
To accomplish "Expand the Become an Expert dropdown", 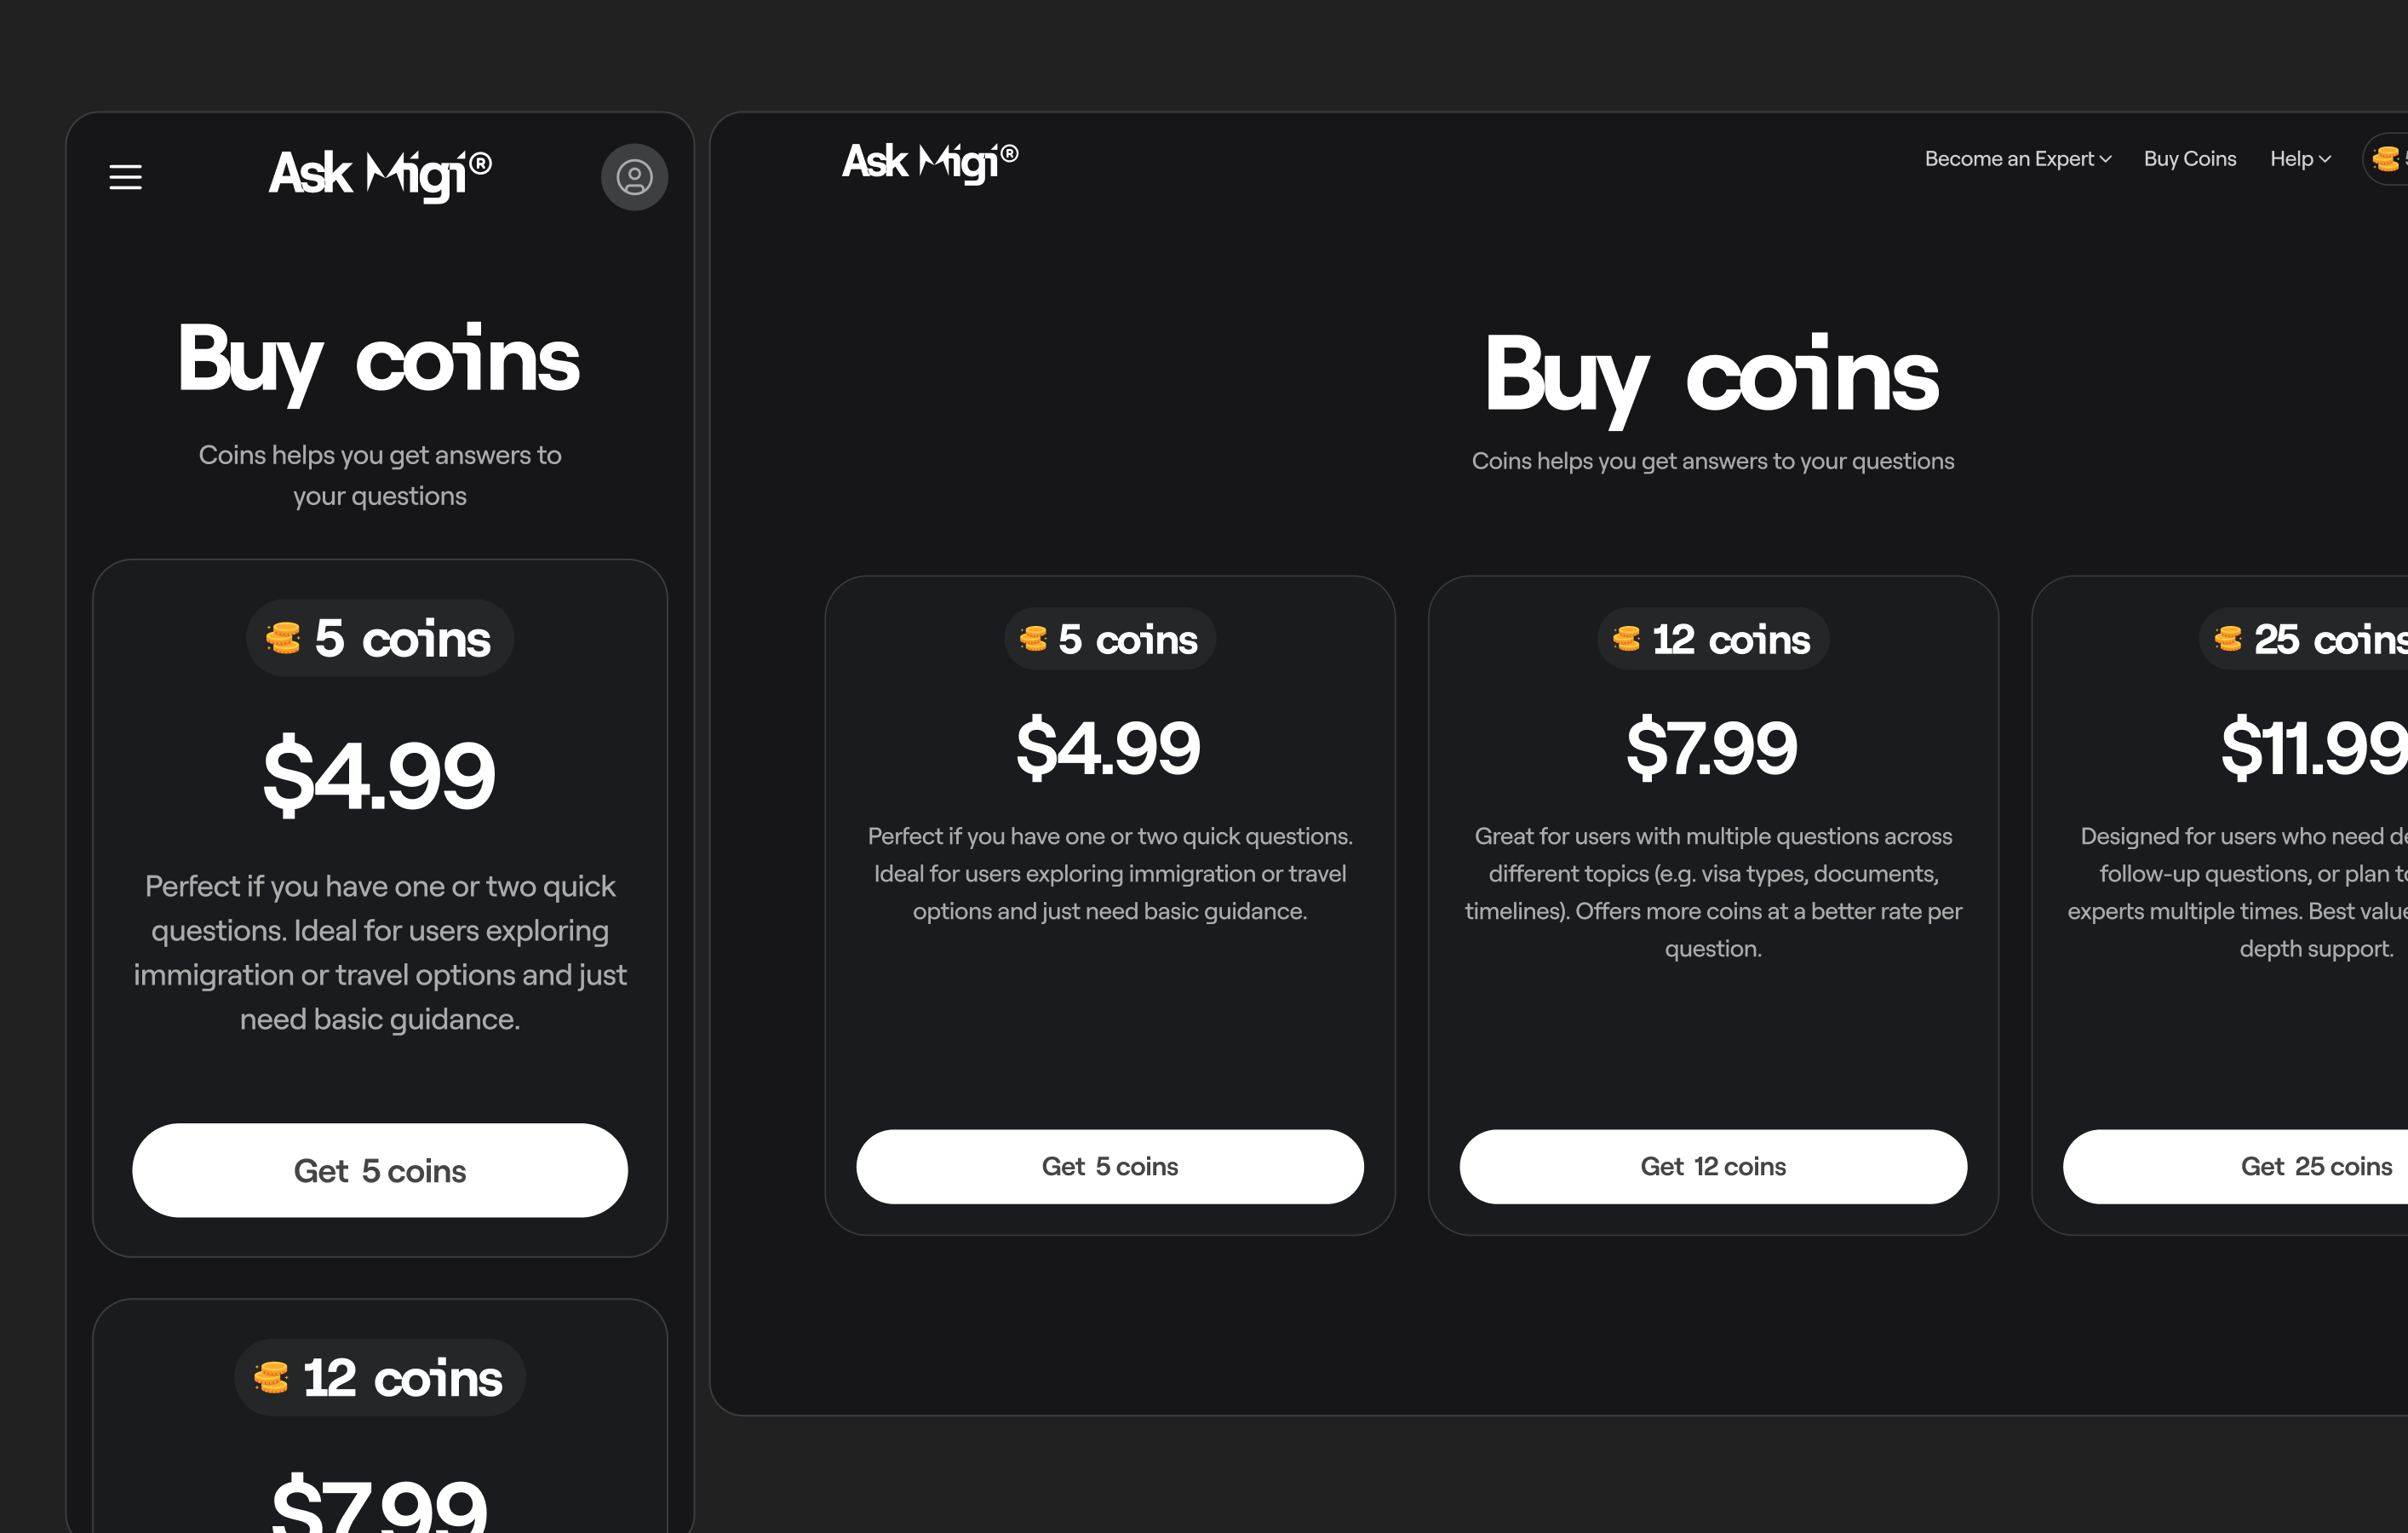I will click(2018, 159).
